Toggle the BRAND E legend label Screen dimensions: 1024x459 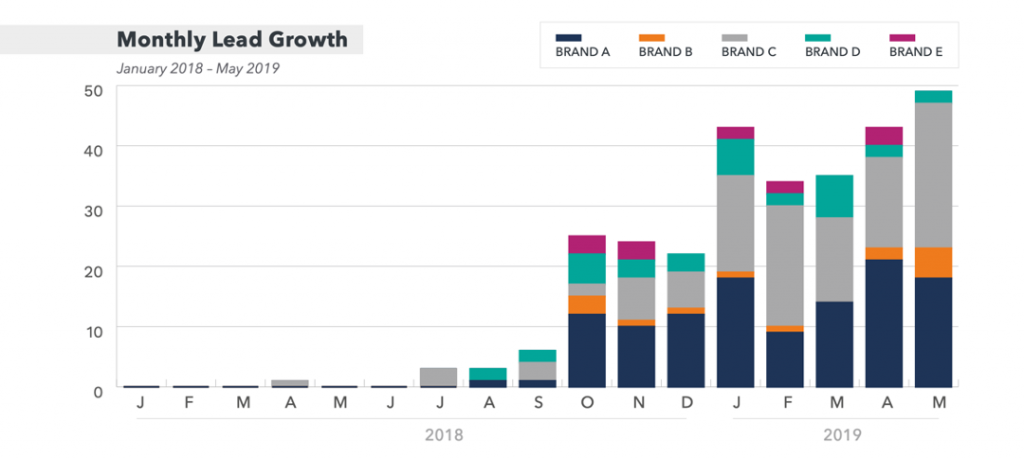pos(915,52)
